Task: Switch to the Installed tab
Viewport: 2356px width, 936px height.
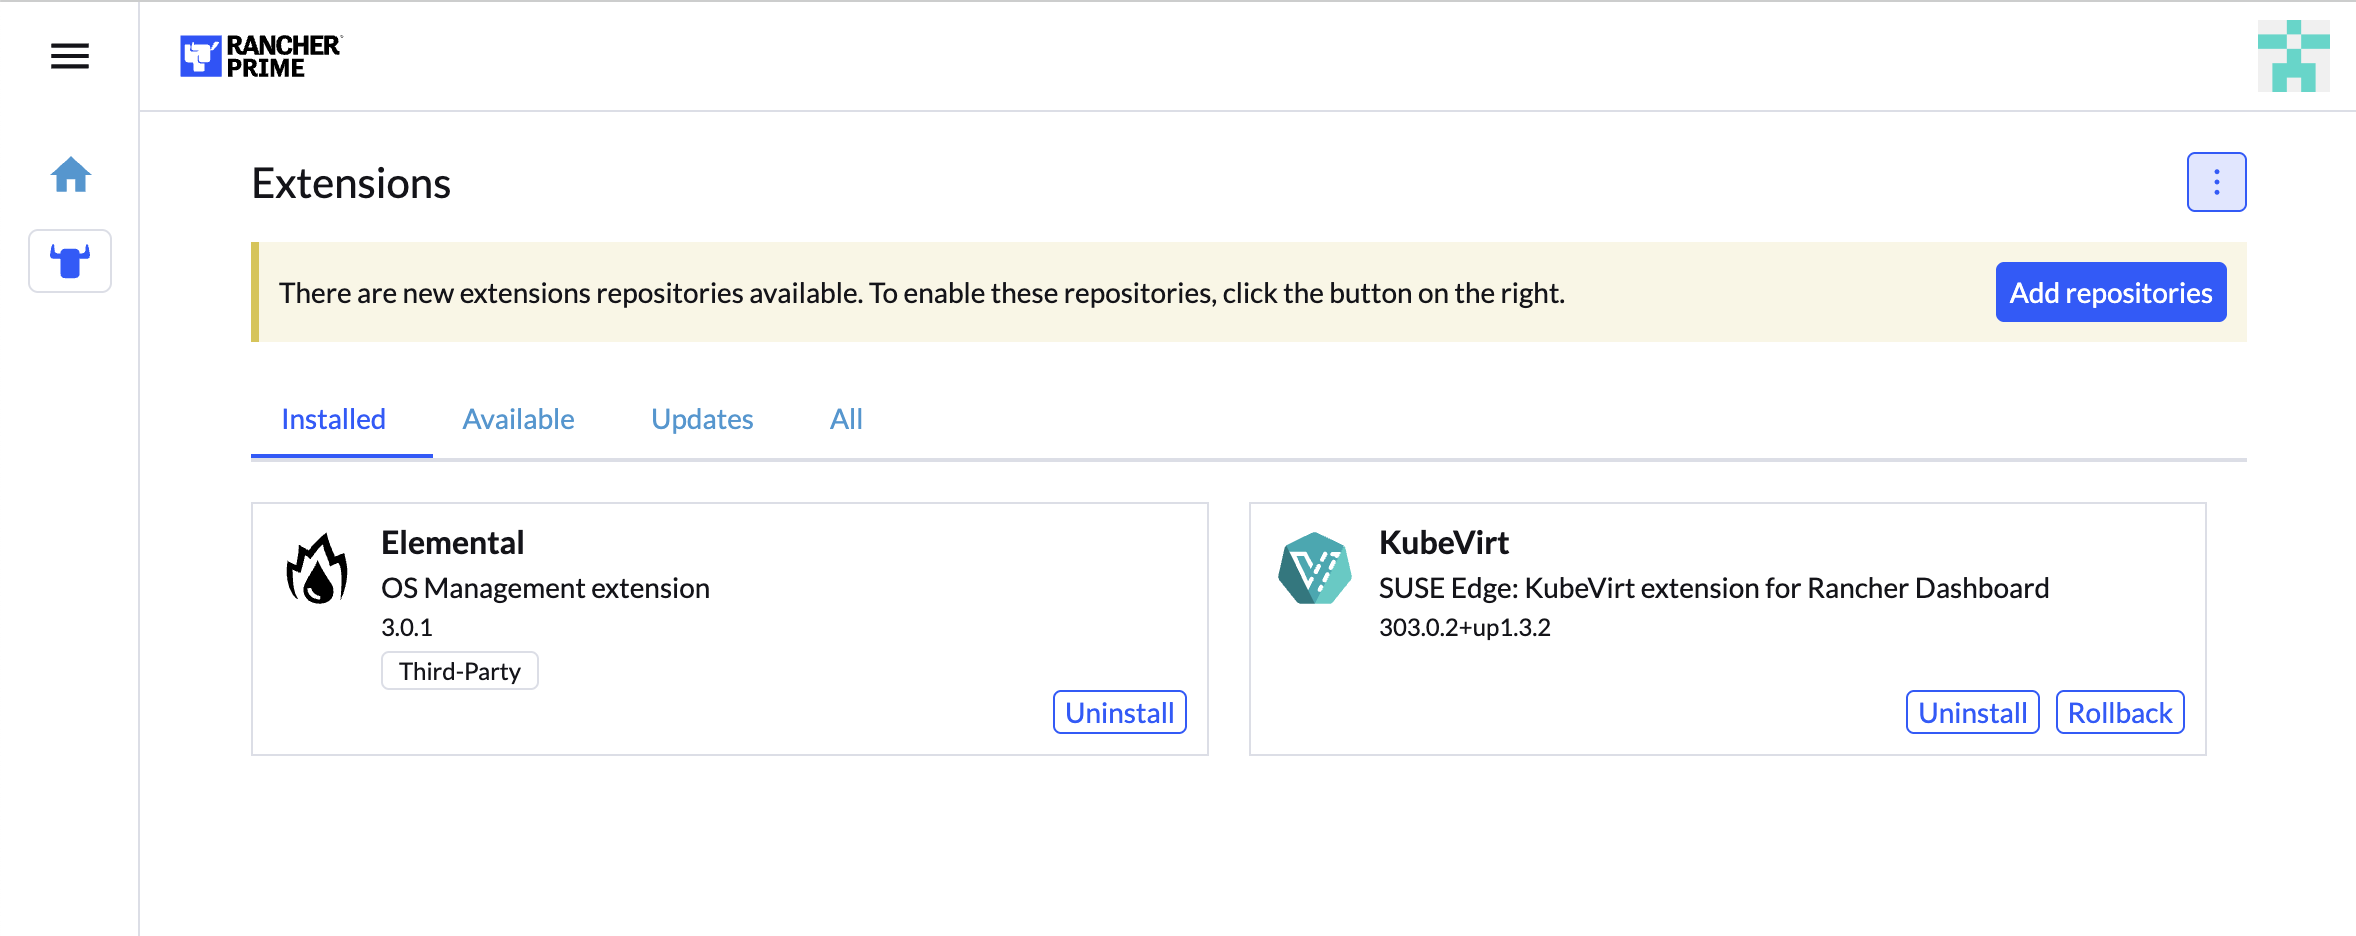Action: pos(333,419)
